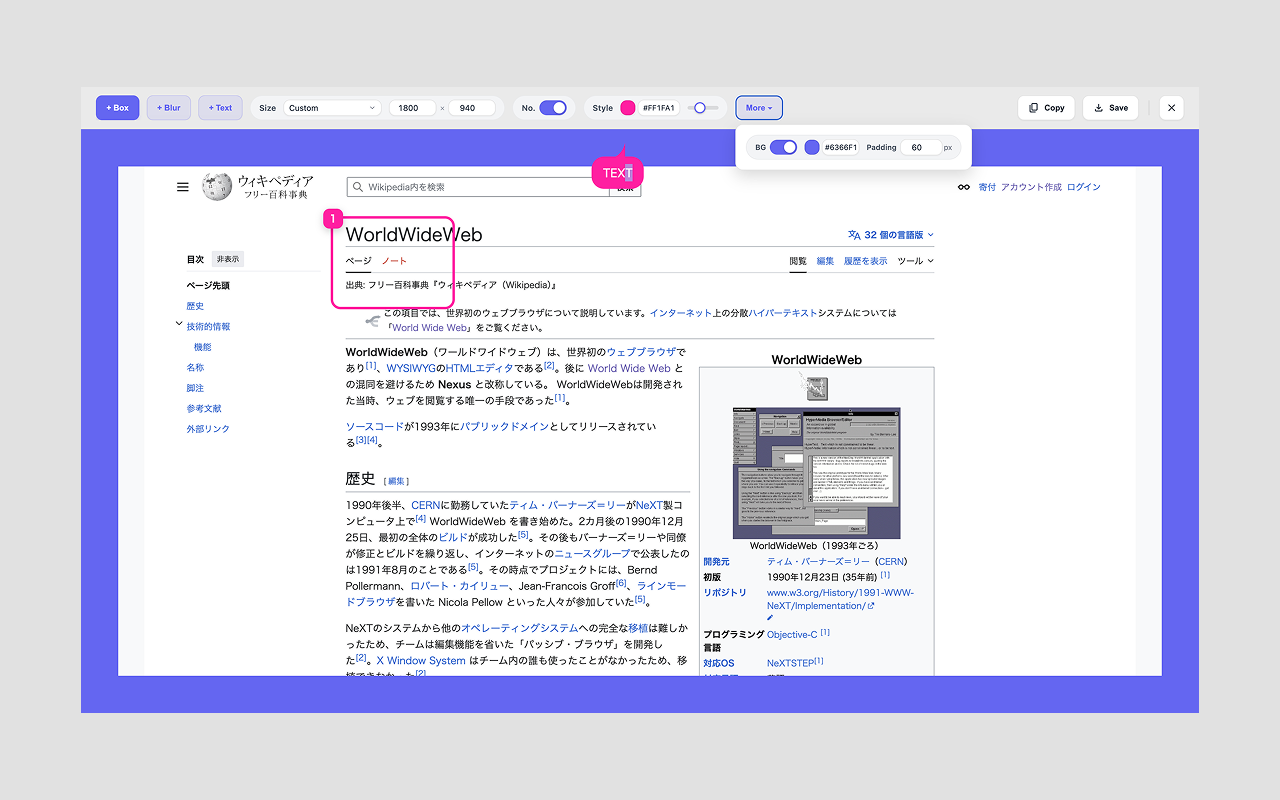Viewport: 1280px width, 800px height.
Task: Expand the 32 languages dropdown
Action: pyautogui.click(x=891, y=235)
